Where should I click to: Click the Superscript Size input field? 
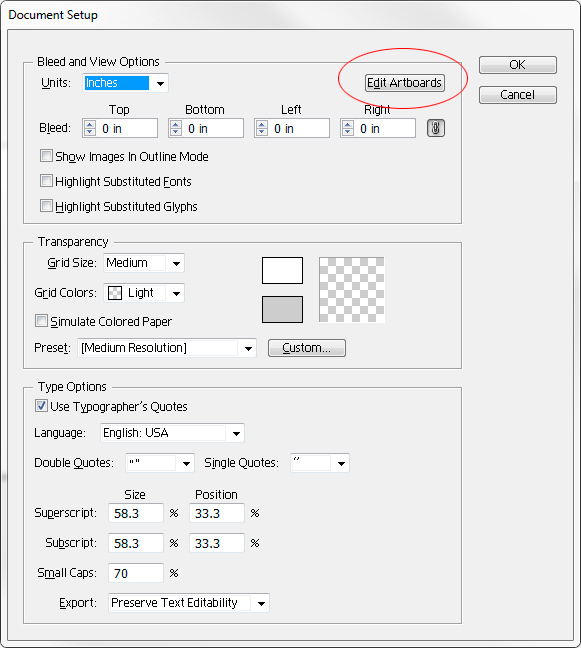pyautogui.click(x=136, y=513)
